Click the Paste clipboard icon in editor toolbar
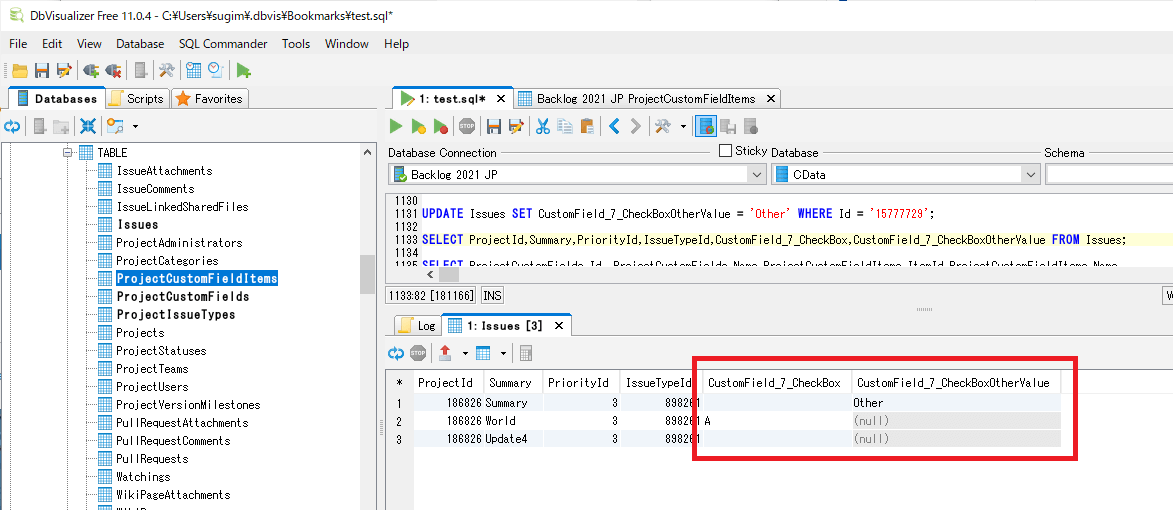This screenshot has width=1173, height=510. 587,126
